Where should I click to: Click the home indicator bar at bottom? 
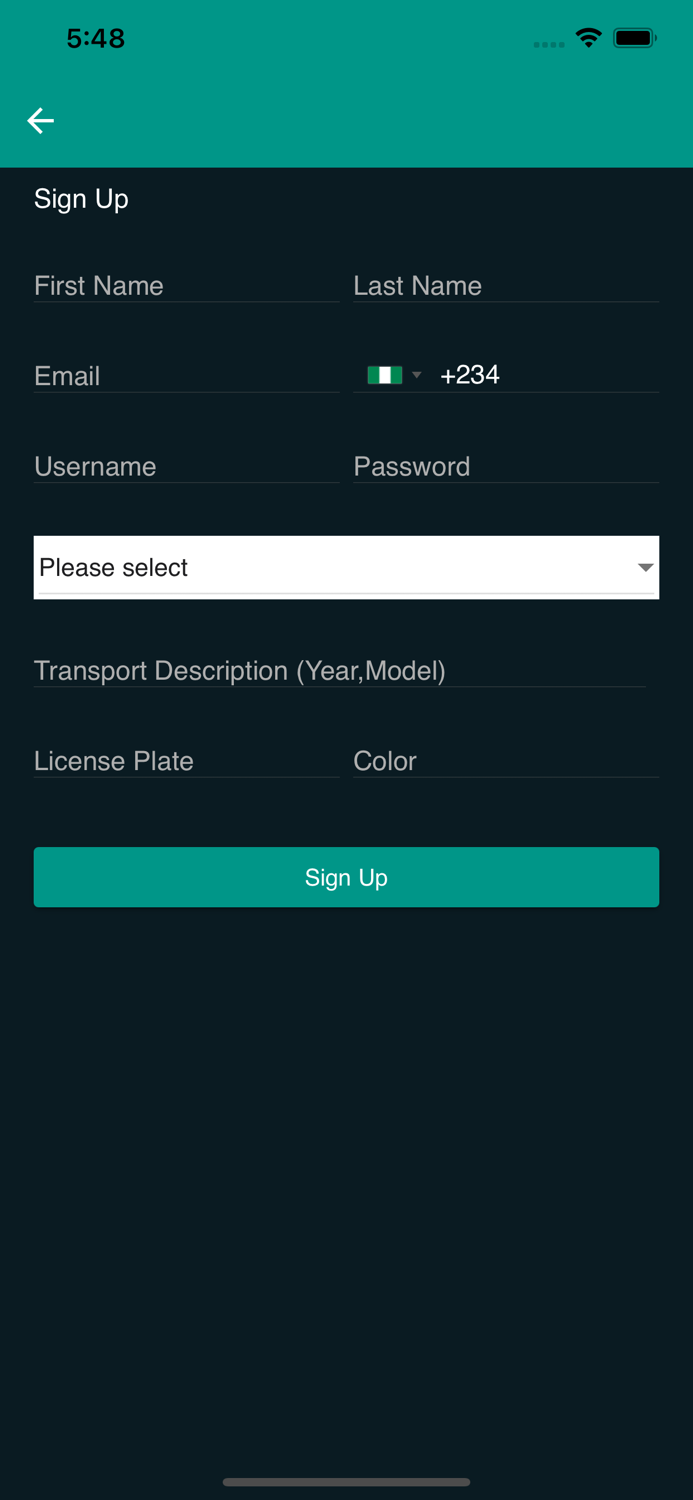(x=346, y=1483)
